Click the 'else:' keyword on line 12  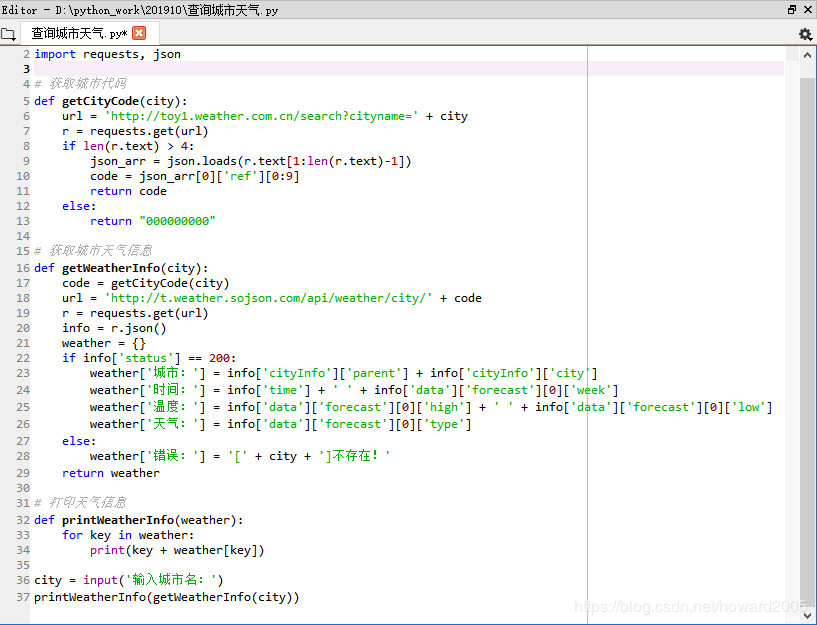click(79, 207)
